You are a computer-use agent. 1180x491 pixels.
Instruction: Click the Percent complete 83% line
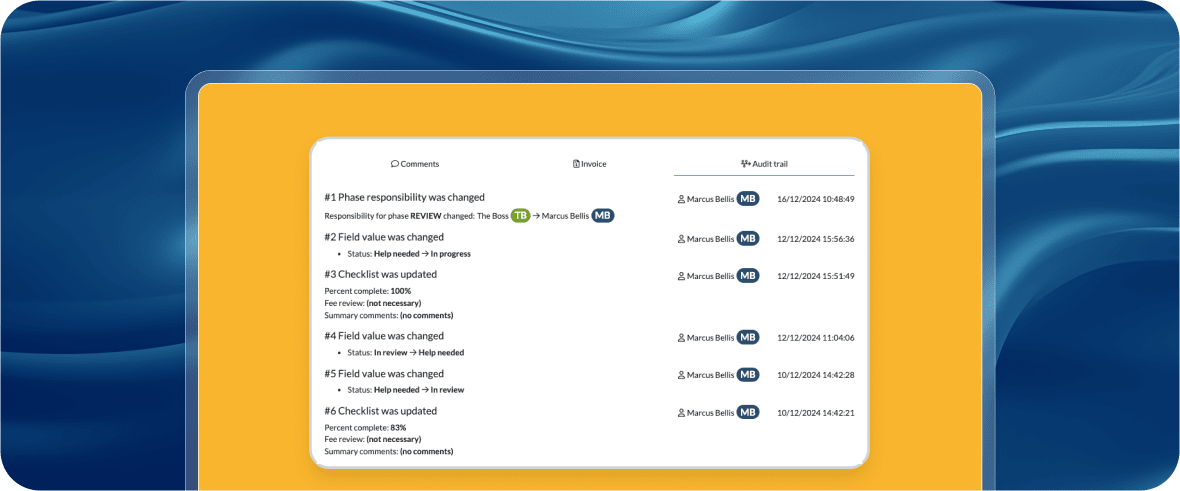365,428
